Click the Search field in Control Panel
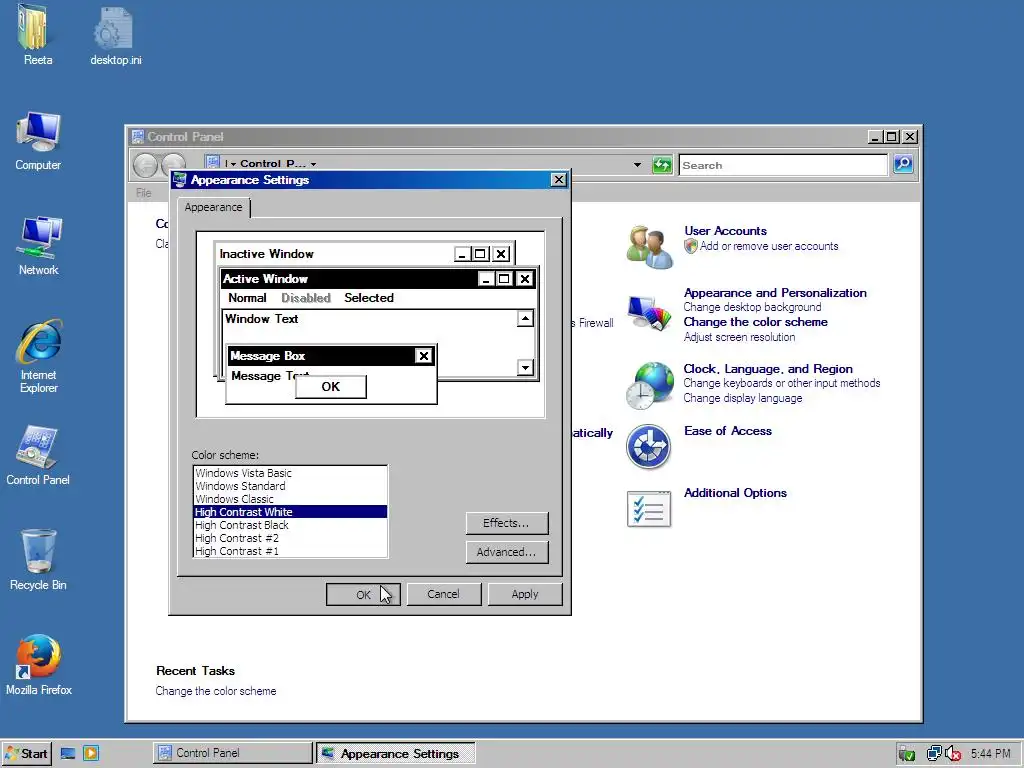Screen dimensions: 1024x768 tap(783, 165)
